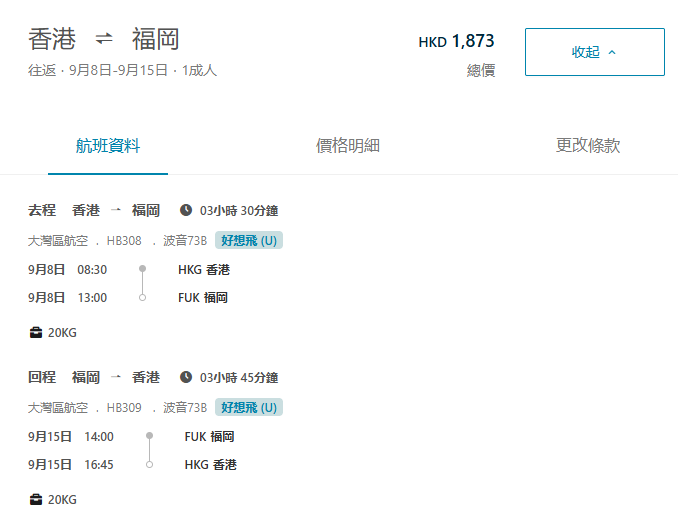Viewport: 678px width, 521px height.
Task: Click the departure time 08:30
Action: pyautogui.click(x=92, y=270)
